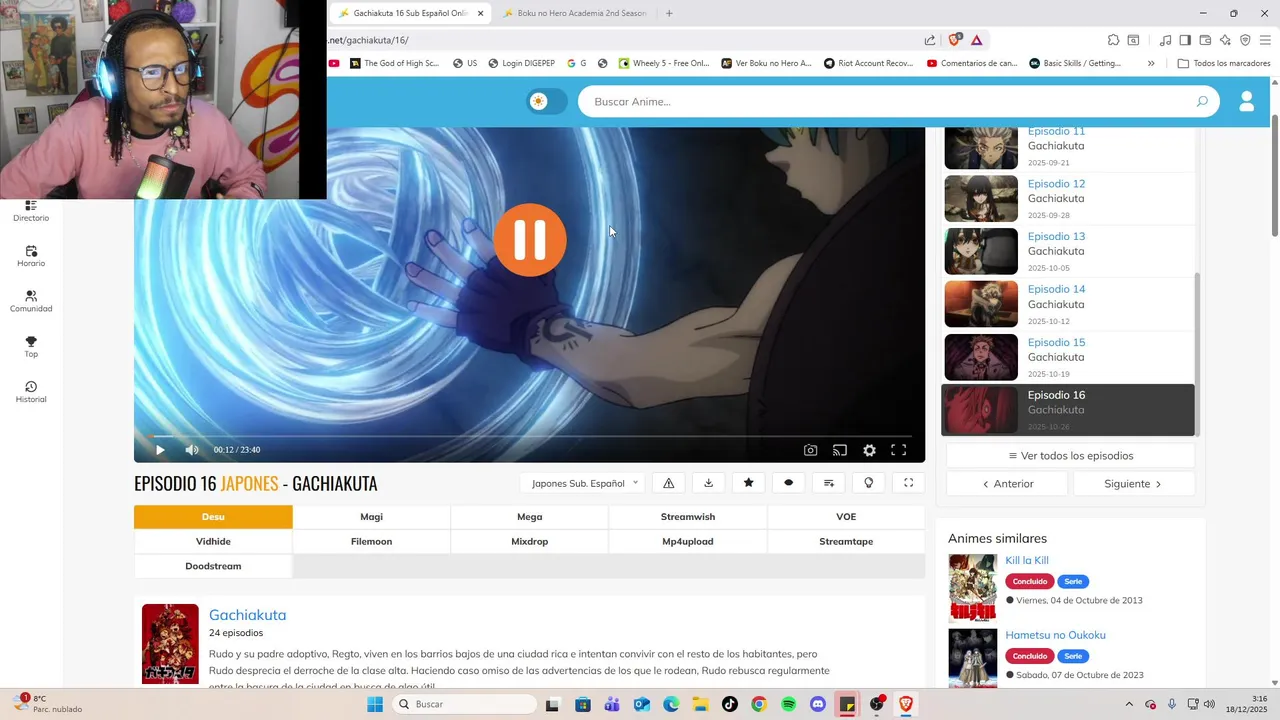Toggle lights off with the bulb icon
The width and height of the screenshot is (1280, 720).
[869, 483]
